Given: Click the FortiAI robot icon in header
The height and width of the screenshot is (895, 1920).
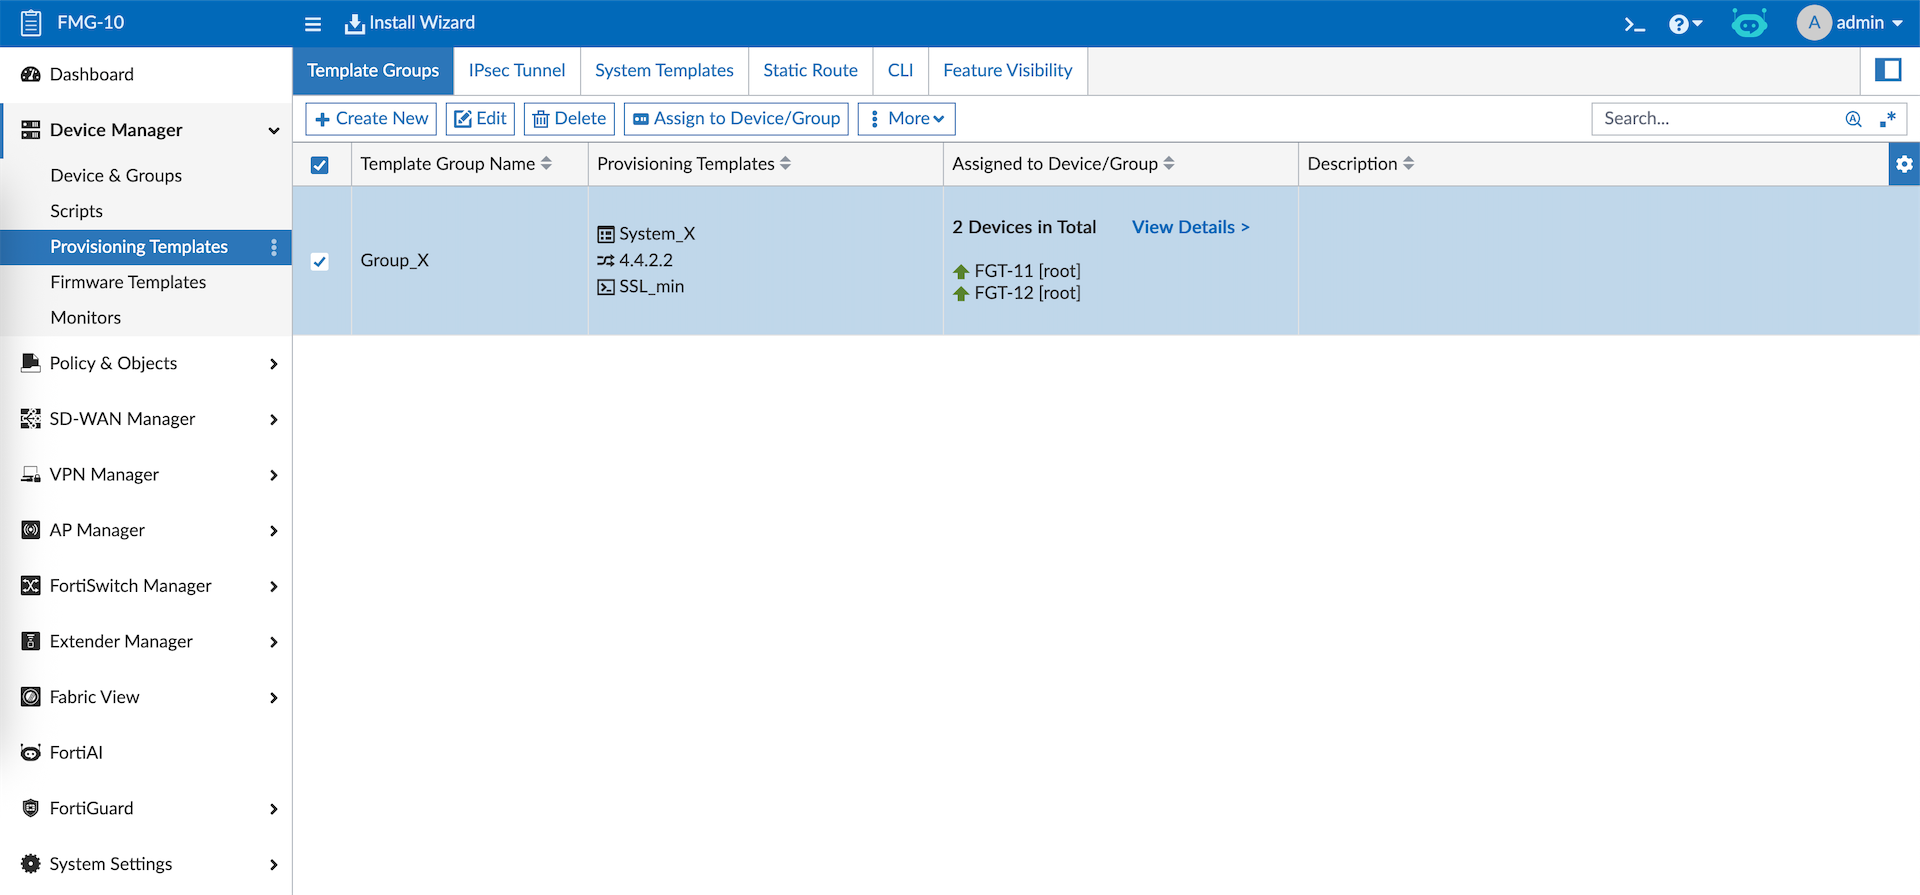Looking at the screenshot, I should (1749, 24).
